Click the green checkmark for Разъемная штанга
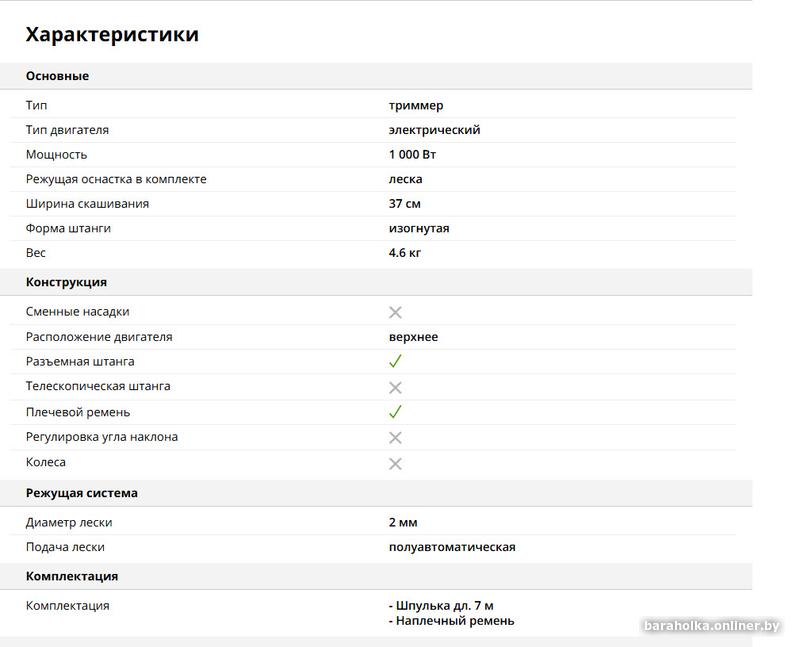 pyautogui.click(x=395, y=361)
